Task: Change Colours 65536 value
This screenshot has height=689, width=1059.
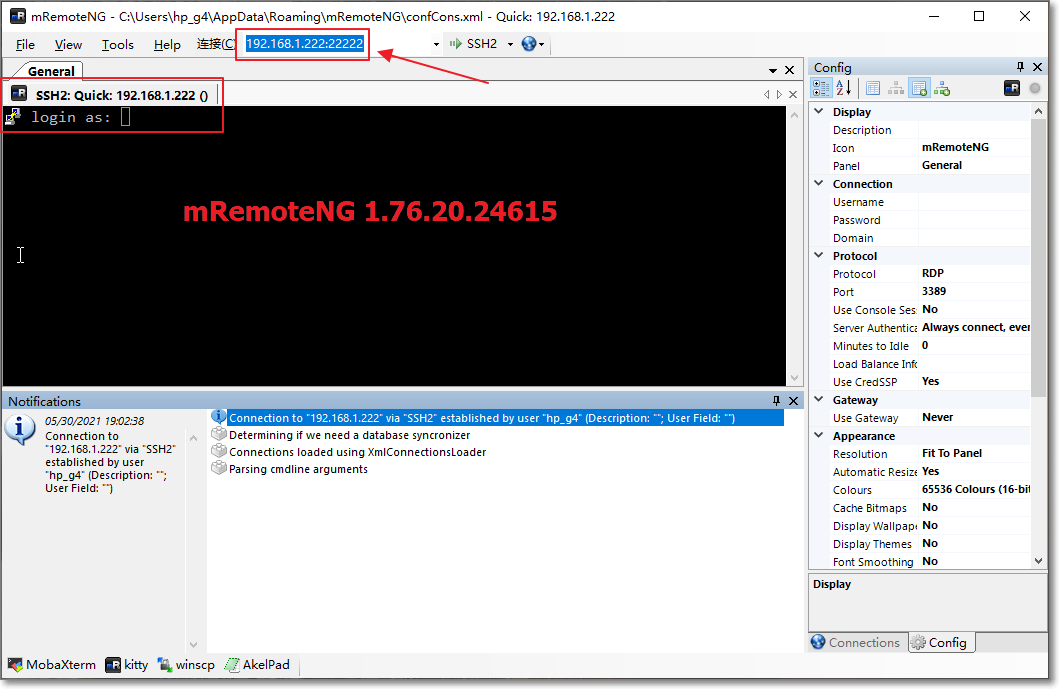Action: (975, 490)
